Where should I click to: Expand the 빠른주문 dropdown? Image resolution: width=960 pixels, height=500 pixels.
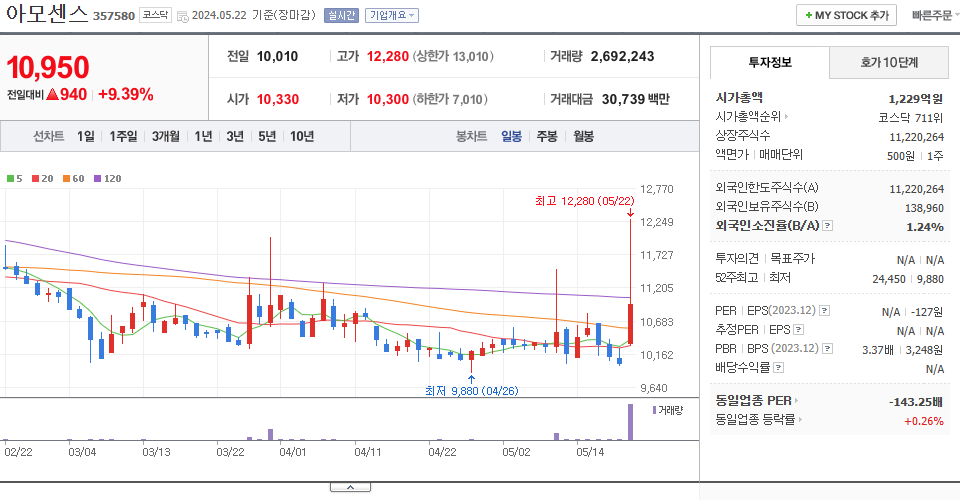(x=935, y=15)
